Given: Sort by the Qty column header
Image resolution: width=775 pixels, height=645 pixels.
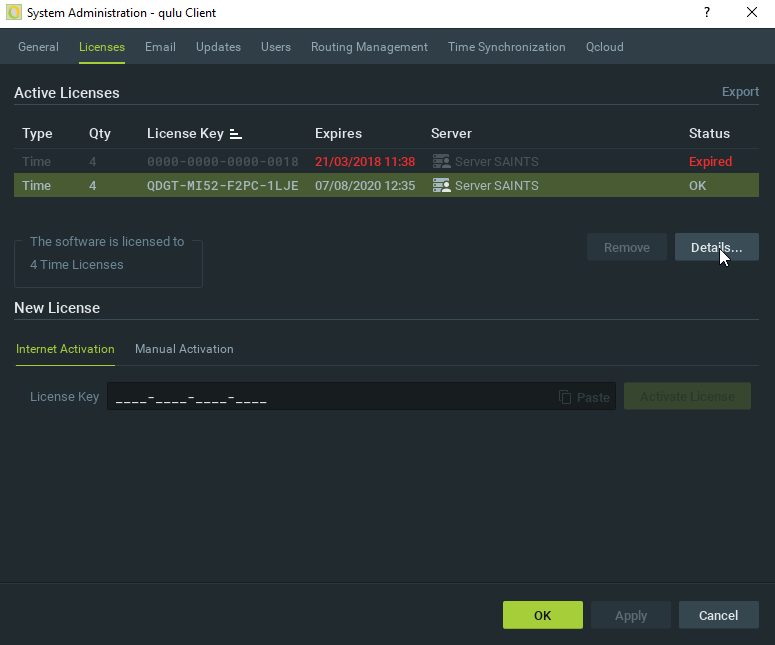Looking at the screenshot, I should [99, 133].
